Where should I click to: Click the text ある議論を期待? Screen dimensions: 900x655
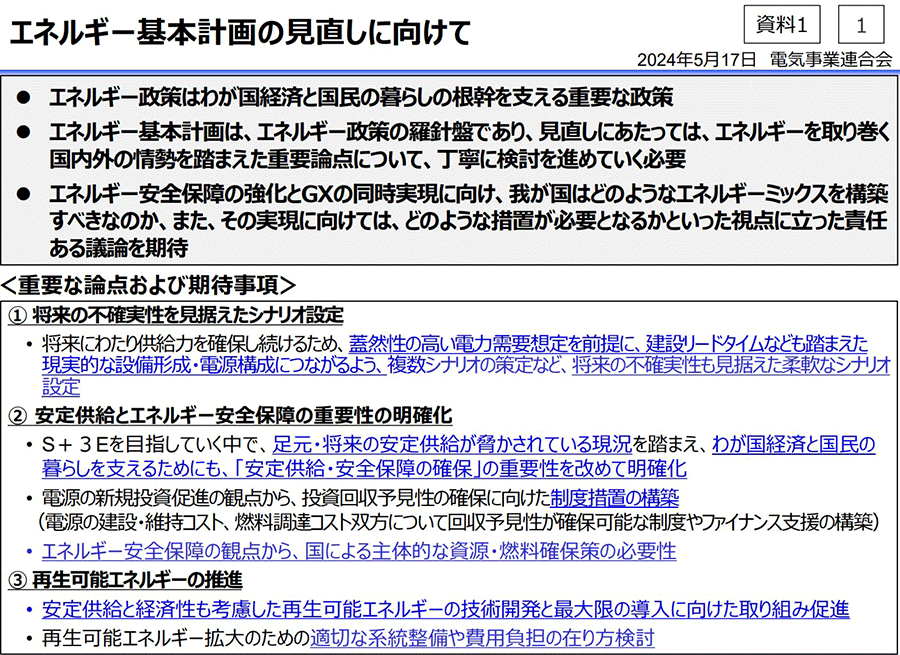(119, 247)
